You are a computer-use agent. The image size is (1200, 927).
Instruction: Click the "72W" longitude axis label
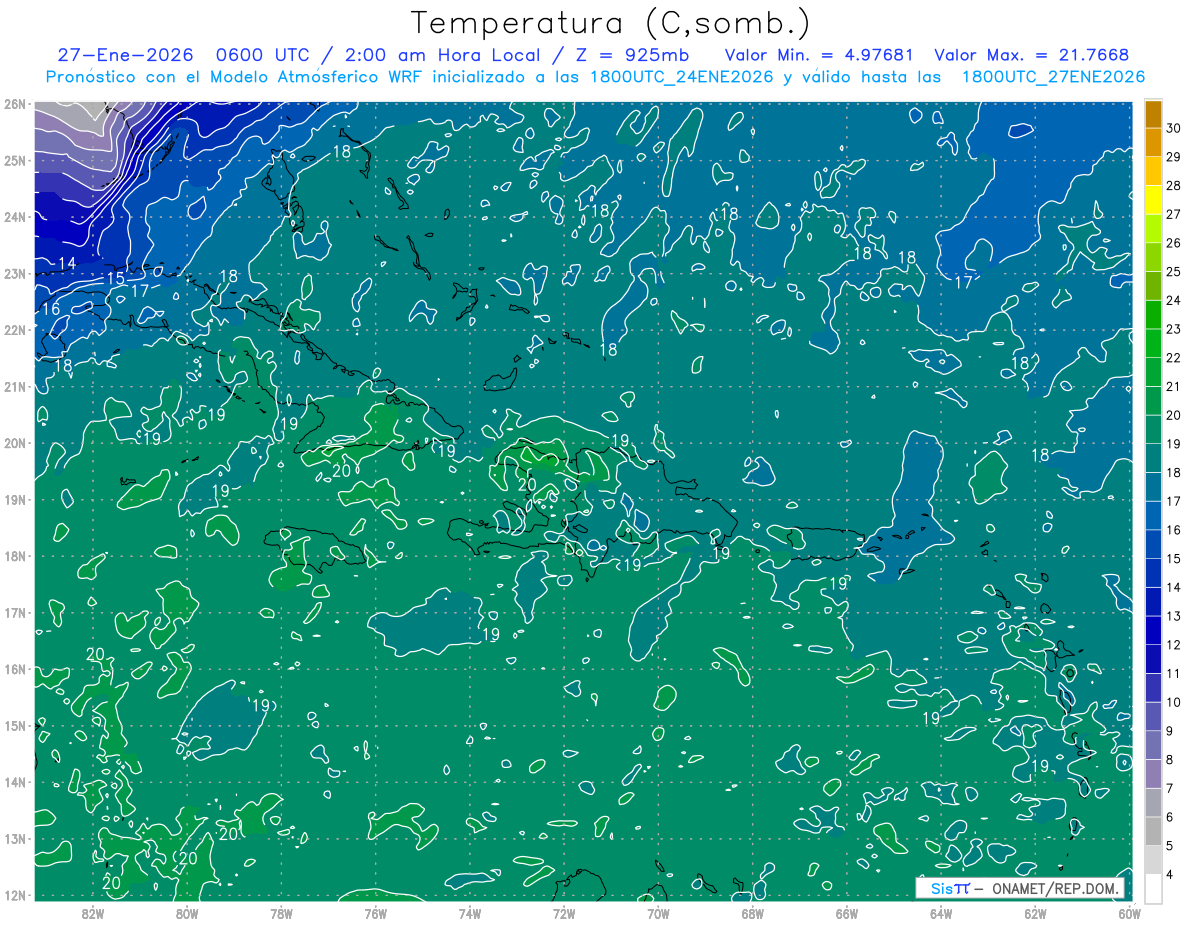[x=564, y=913]
